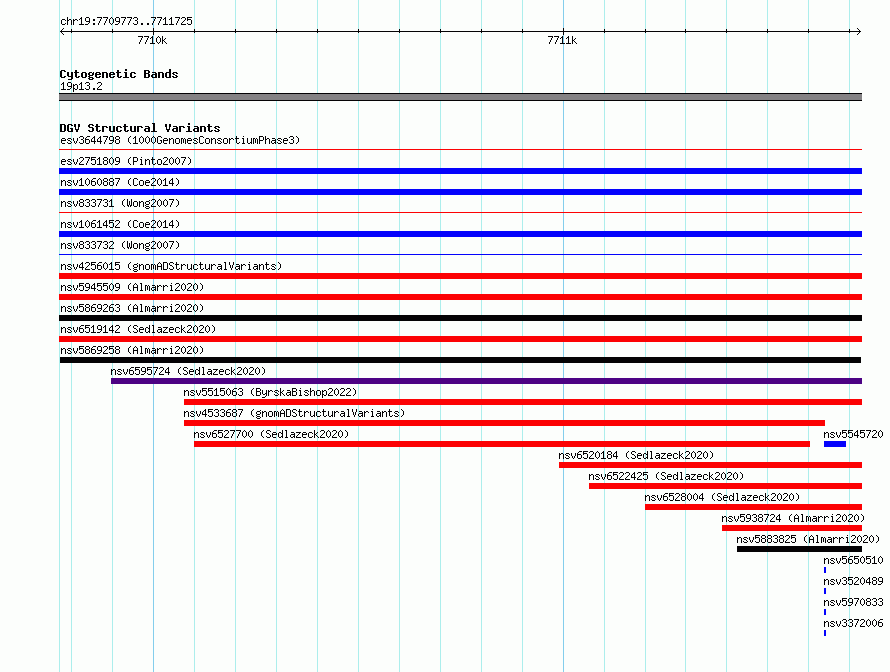Open variant nsv5650510 label
890x672 pixels.
pyautogui.click(x=853, y=560)
